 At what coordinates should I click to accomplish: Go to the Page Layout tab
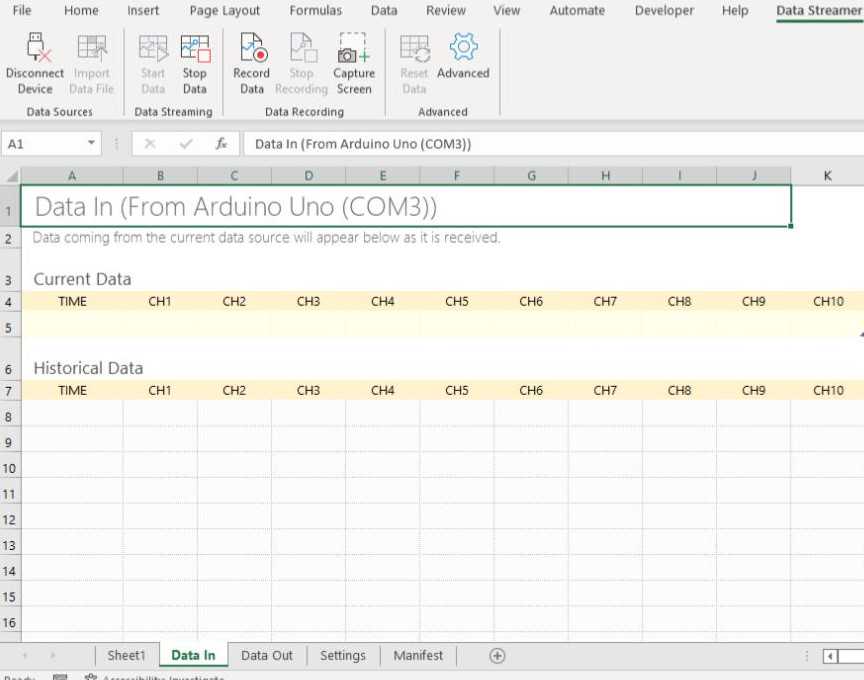pyautogui.click(x=224, y=10)
